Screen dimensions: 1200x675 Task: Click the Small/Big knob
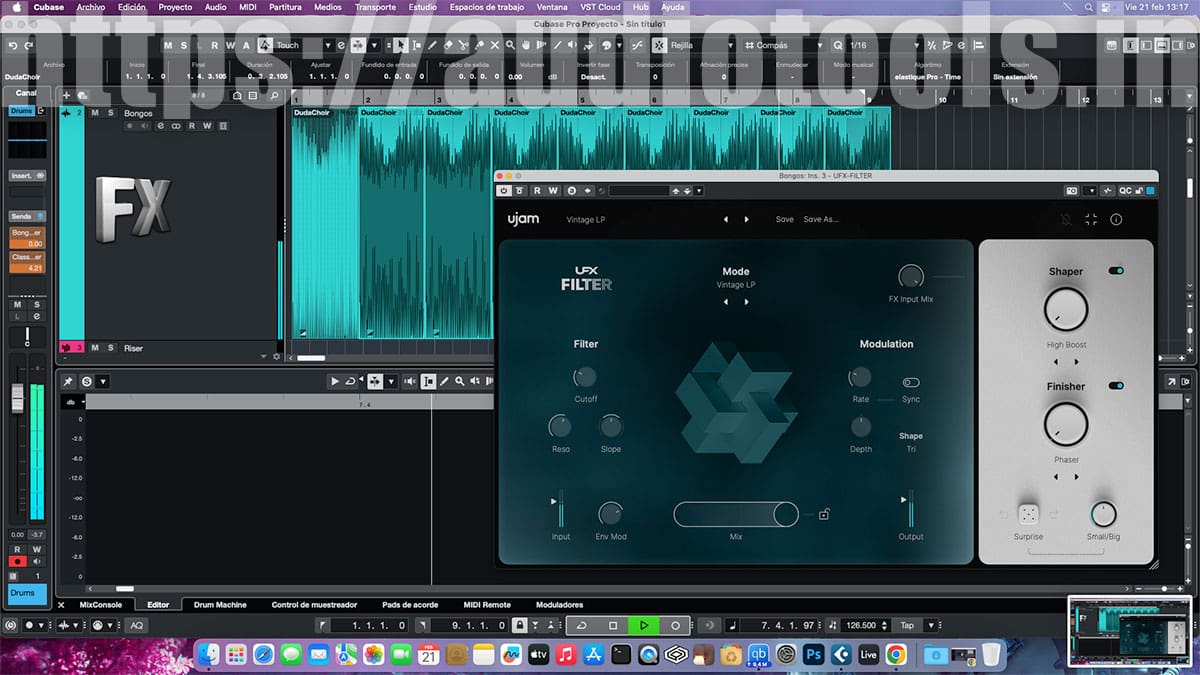coord(1103,514)
